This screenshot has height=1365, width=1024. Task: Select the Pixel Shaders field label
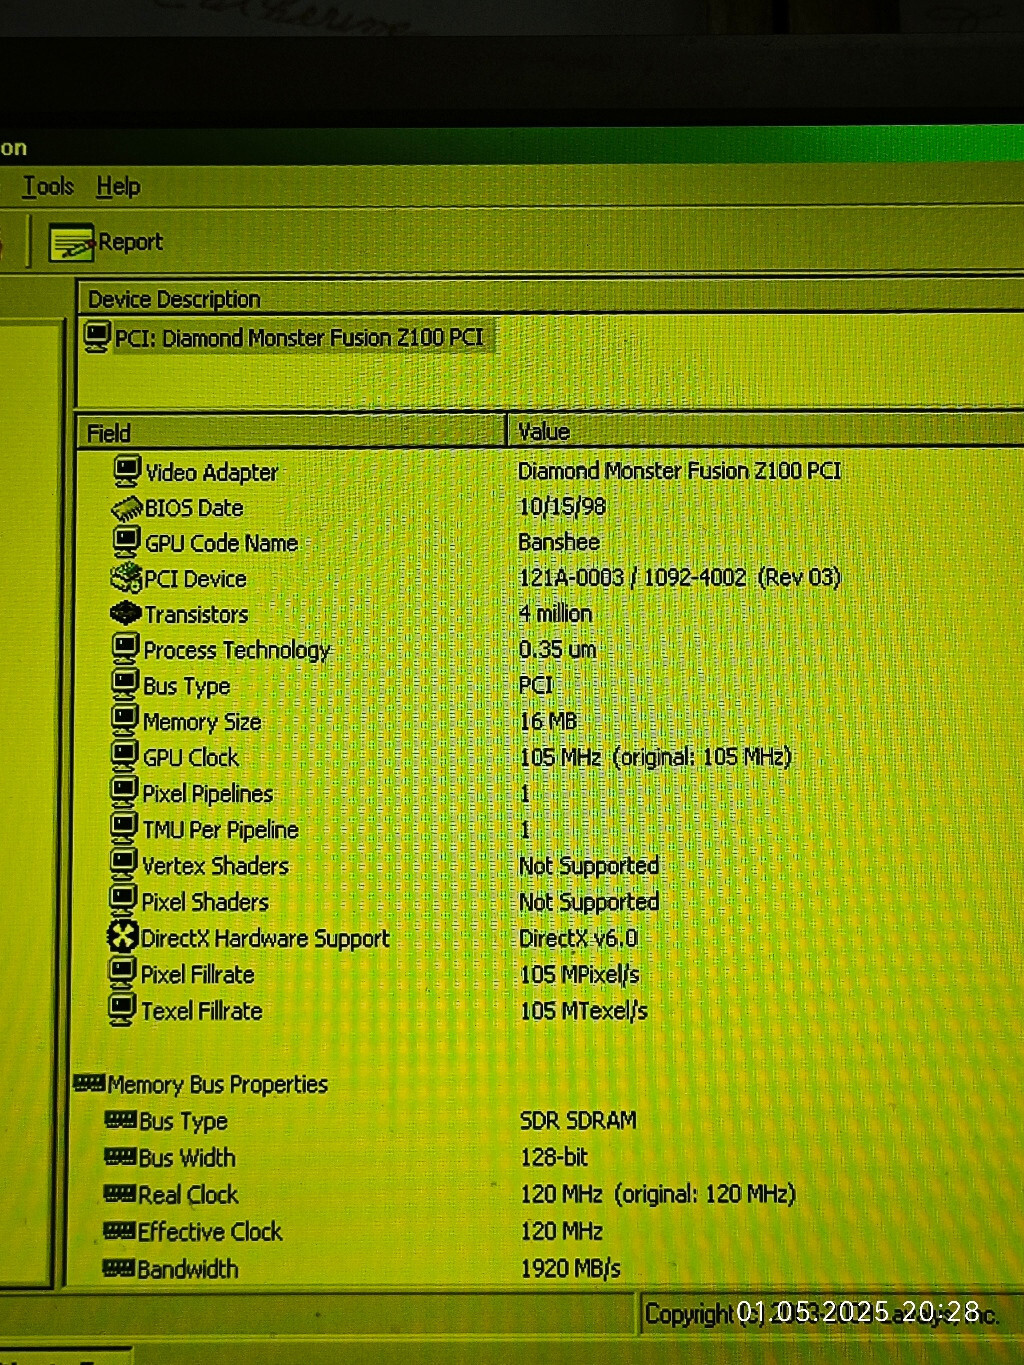tap(205, 902)
